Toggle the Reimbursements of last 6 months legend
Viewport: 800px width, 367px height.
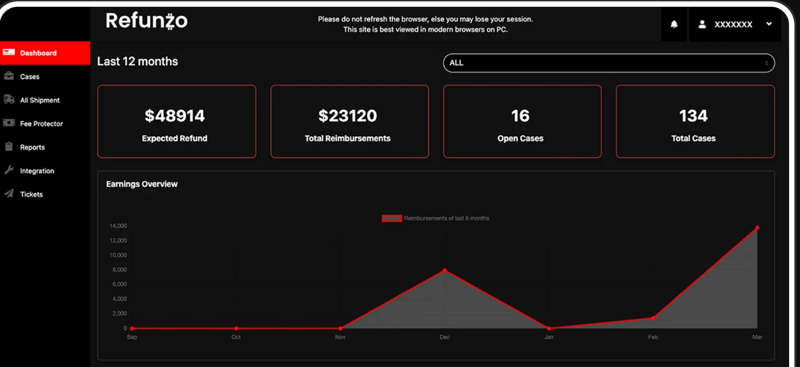[436, 218]
